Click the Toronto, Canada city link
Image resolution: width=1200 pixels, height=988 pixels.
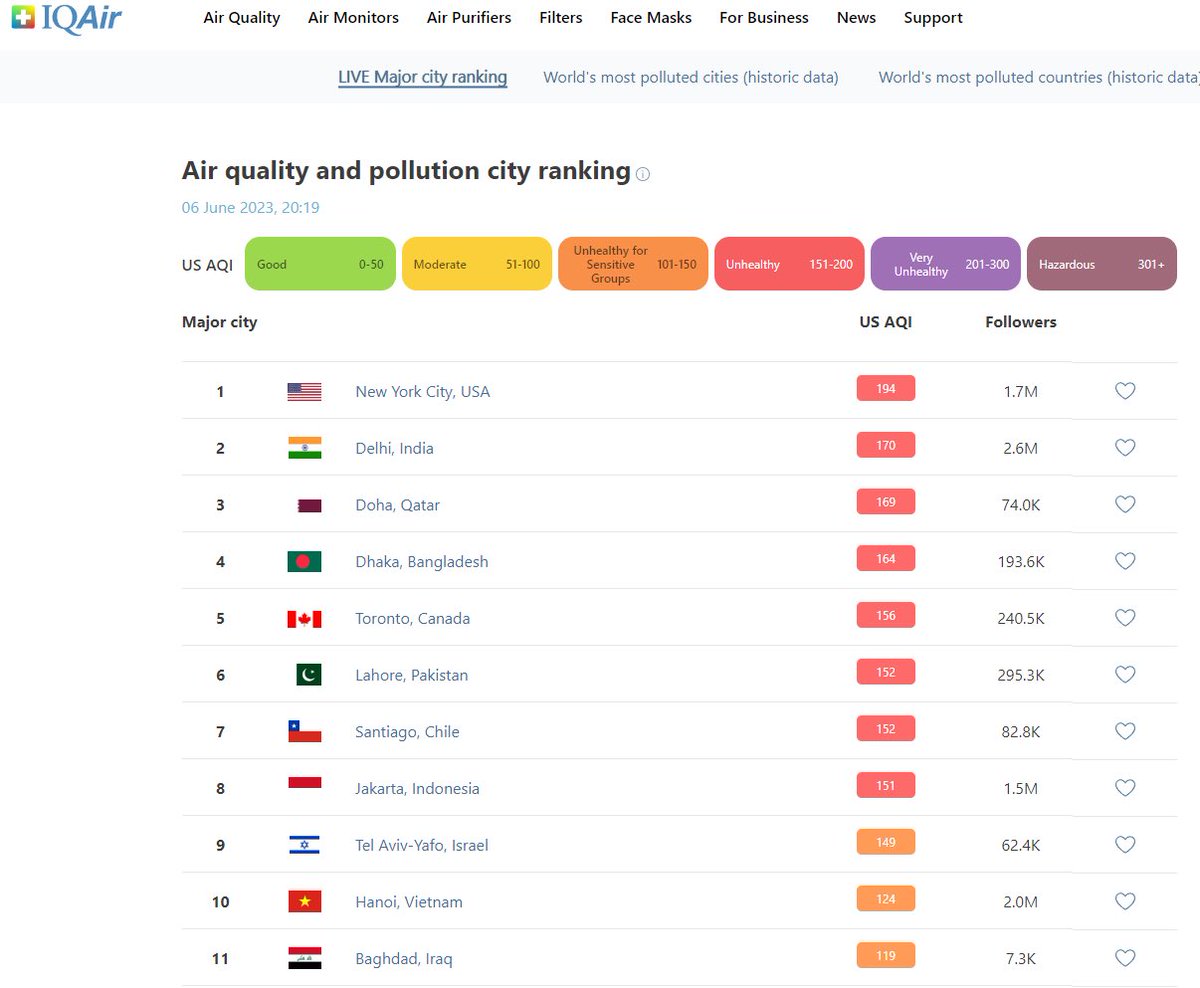(x=412, y=618)
